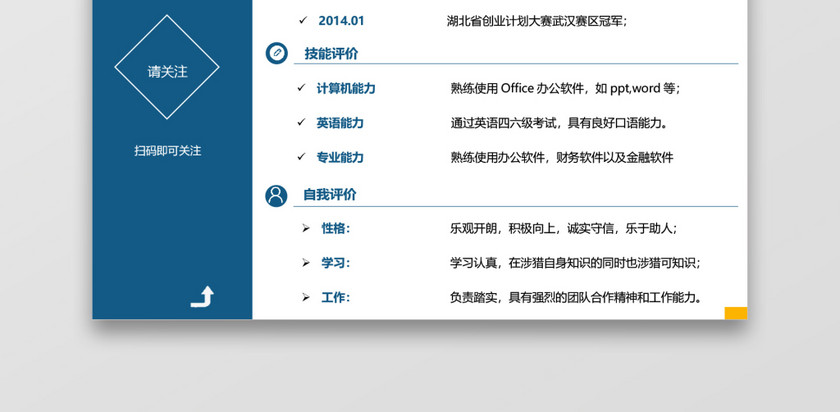Click the line 熟练使用办公软件，财务软件以及金融软件

(x=561, y=158)
